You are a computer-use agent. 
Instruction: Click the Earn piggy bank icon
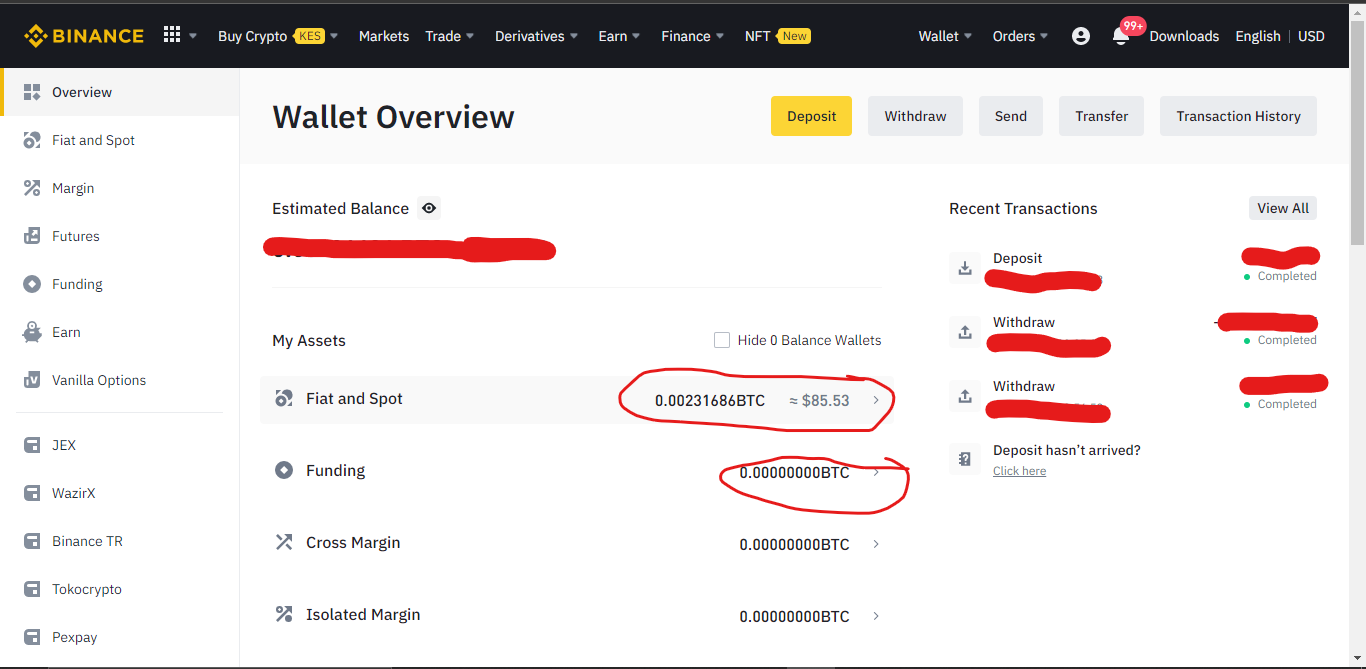32,332
